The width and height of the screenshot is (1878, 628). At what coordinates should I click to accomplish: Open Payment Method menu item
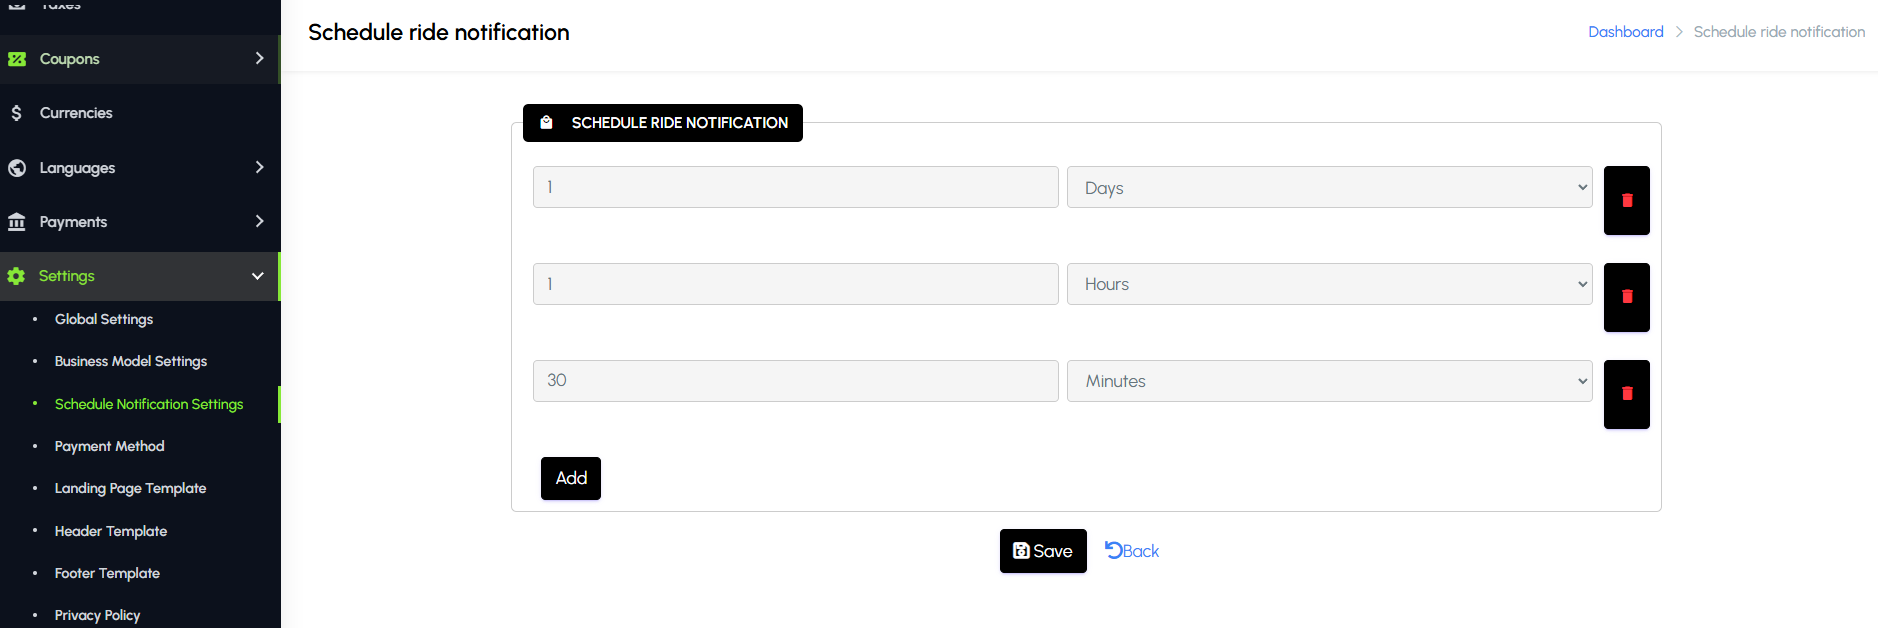pyautogui.click(x=109, y=446)
